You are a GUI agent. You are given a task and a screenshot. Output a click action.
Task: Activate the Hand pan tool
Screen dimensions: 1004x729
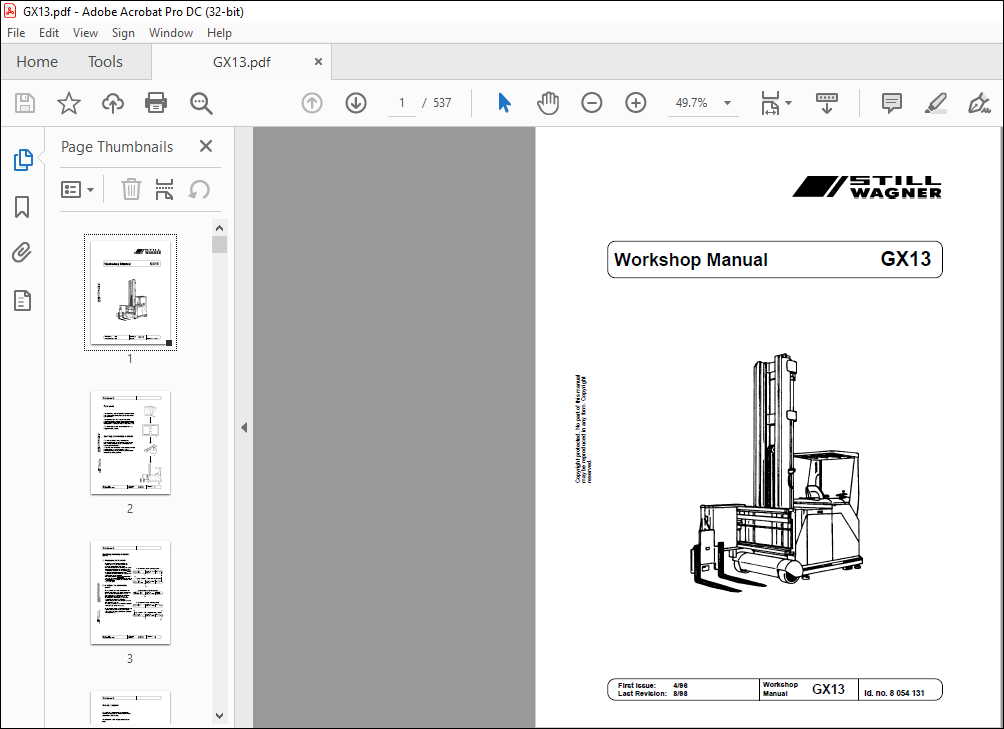(548, 103)
